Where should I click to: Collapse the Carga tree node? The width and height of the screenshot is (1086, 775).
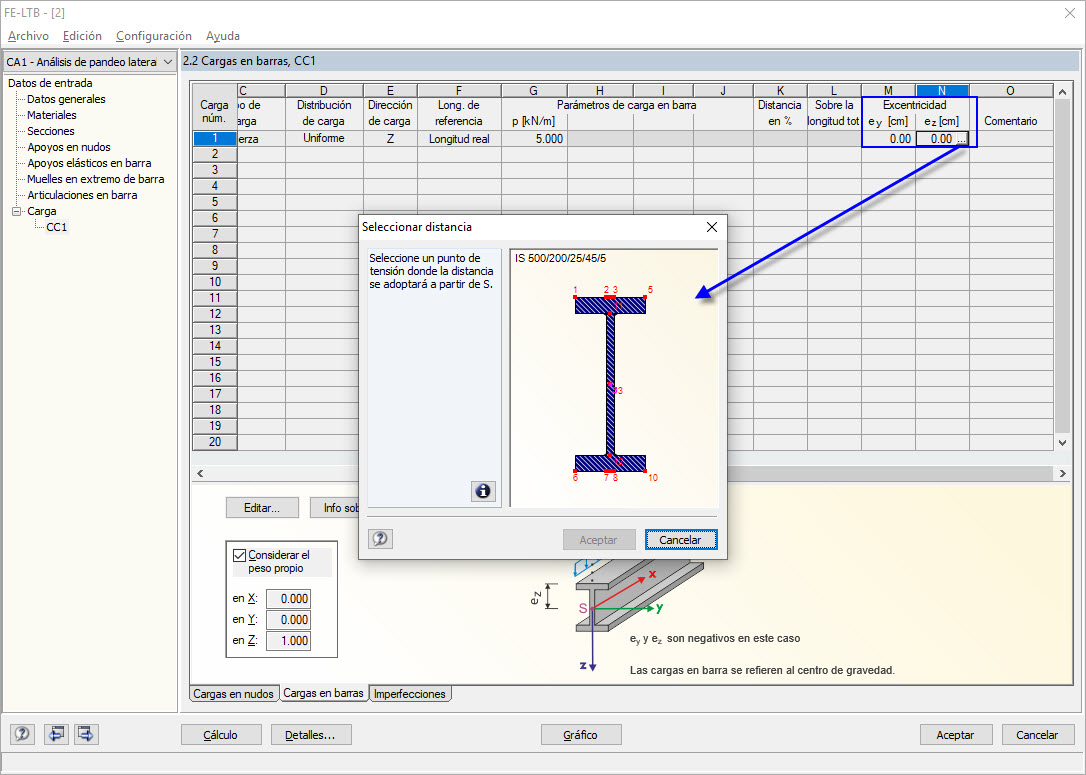click(x=17, y=211)
